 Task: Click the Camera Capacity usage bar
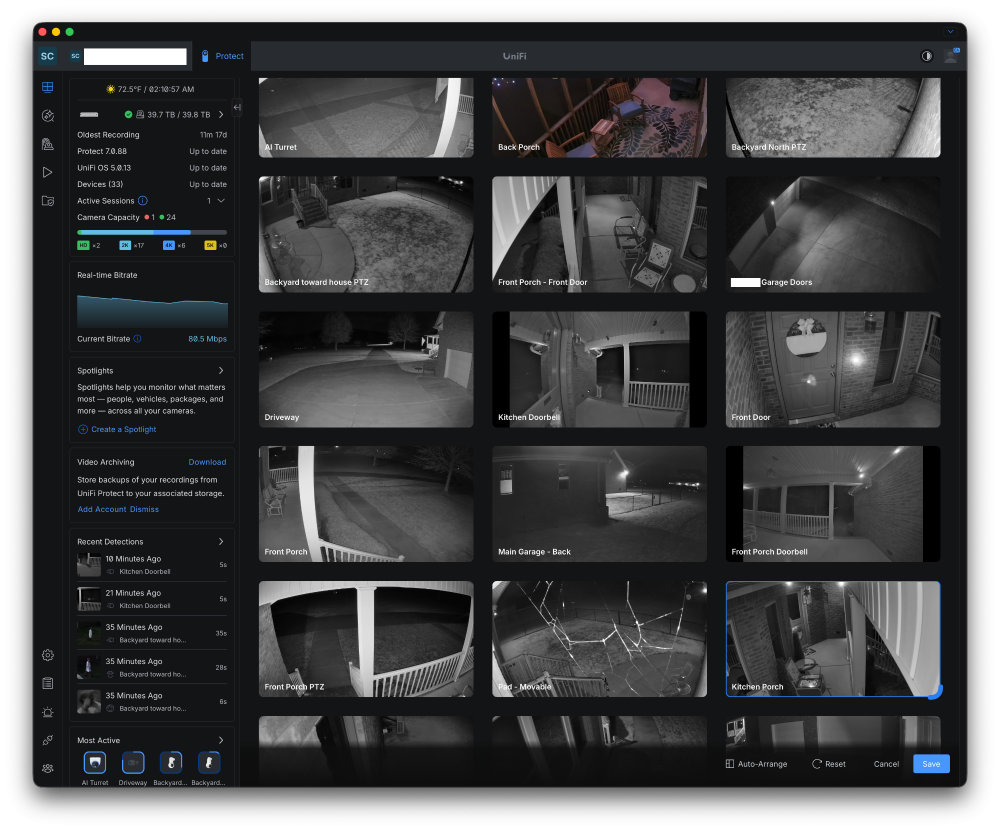[152, 232]
